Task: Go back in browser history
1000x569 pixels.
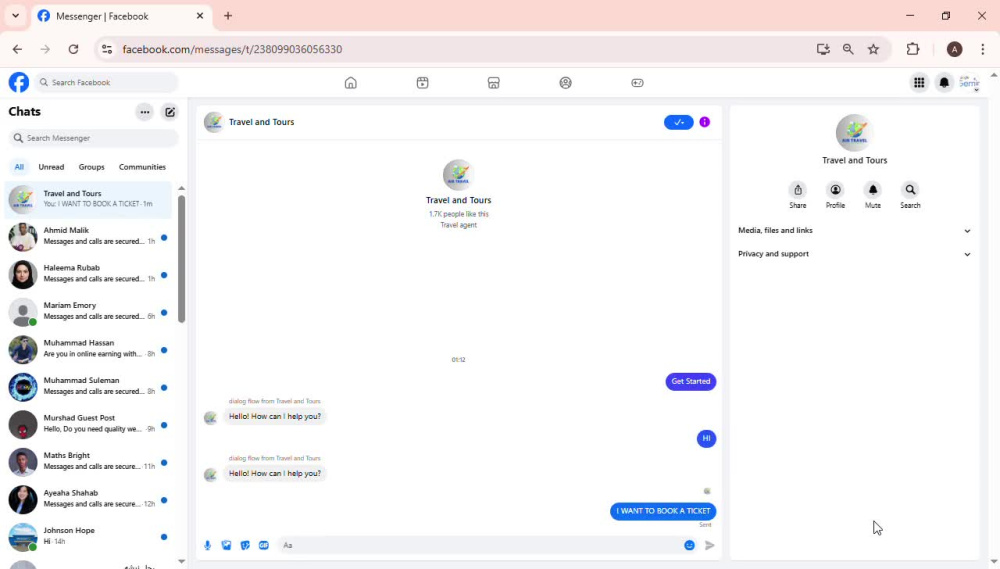Action: tap(17, 49)
